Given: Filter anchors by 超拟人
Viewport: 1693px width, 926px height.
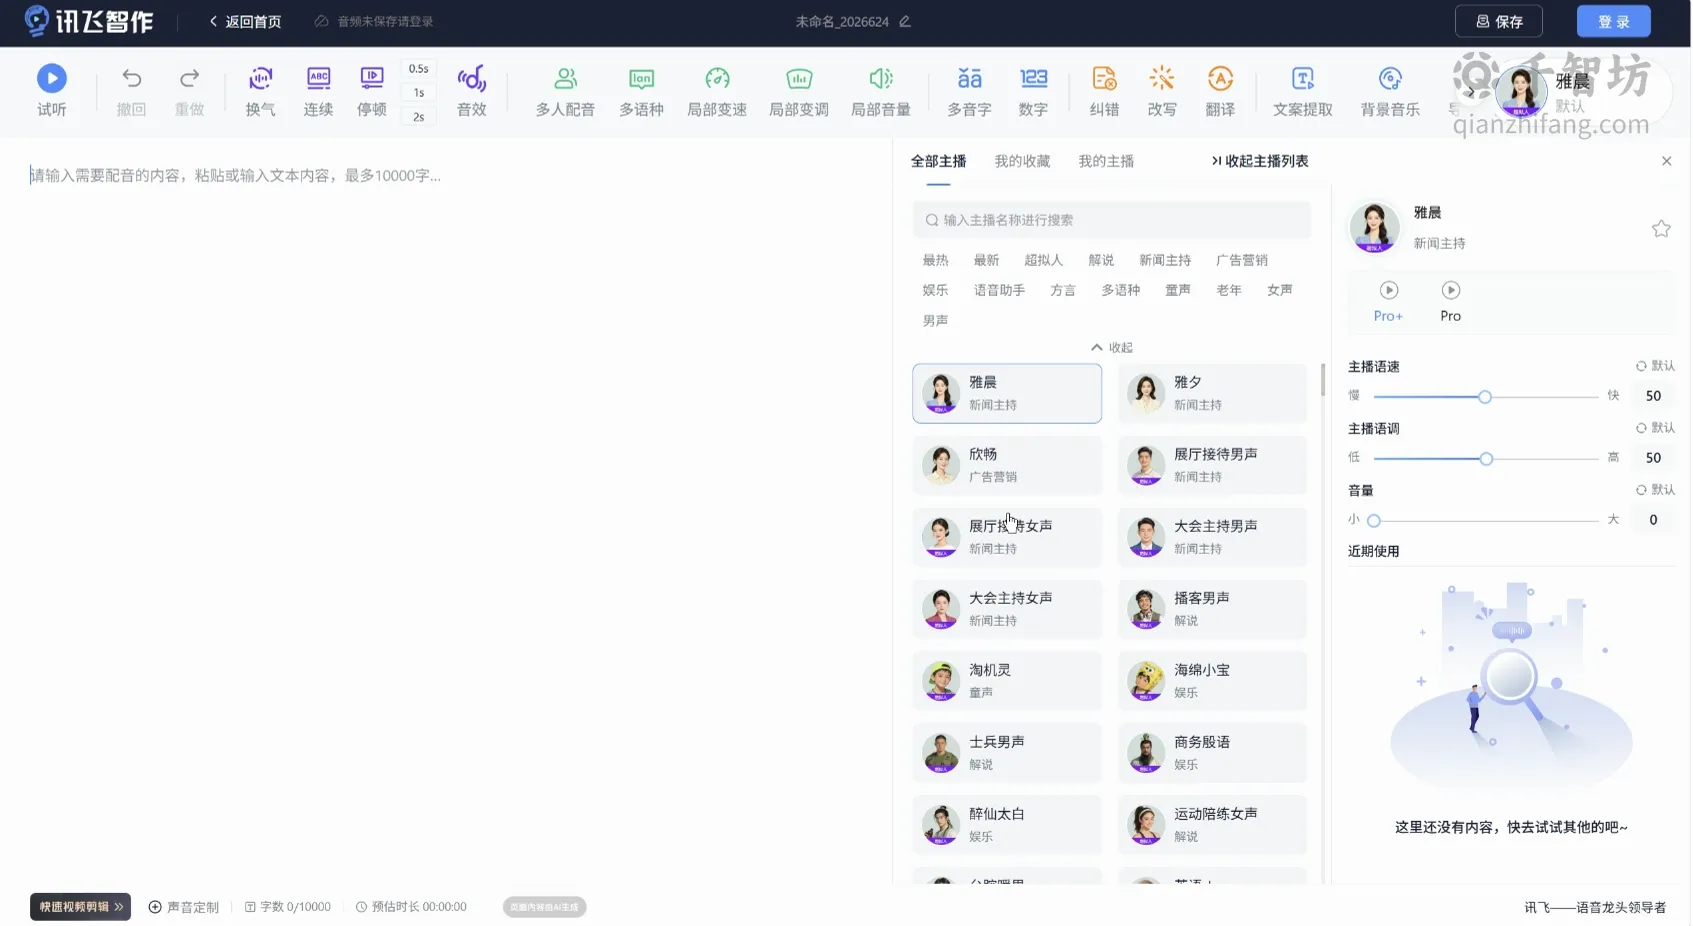Looking at the screenshot, I should 1043,260.
